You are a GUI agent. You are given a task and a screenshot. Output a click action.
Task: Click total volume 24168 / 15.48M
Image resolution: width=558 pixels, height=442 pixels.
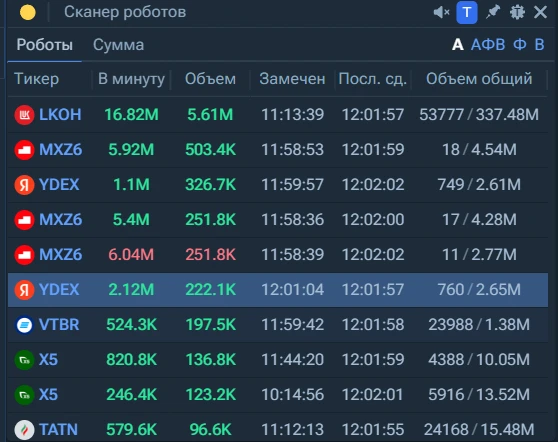click(479, 430)
